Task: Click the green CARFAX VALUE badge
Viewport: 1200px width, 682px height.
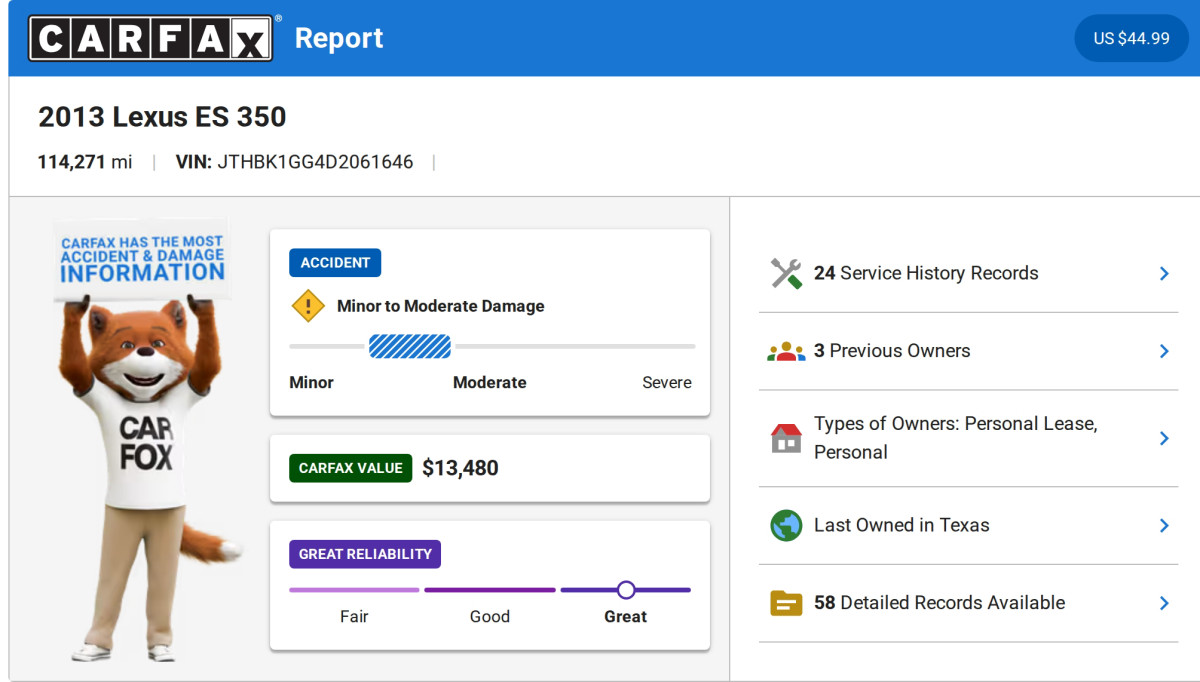Action: [350, 468]
